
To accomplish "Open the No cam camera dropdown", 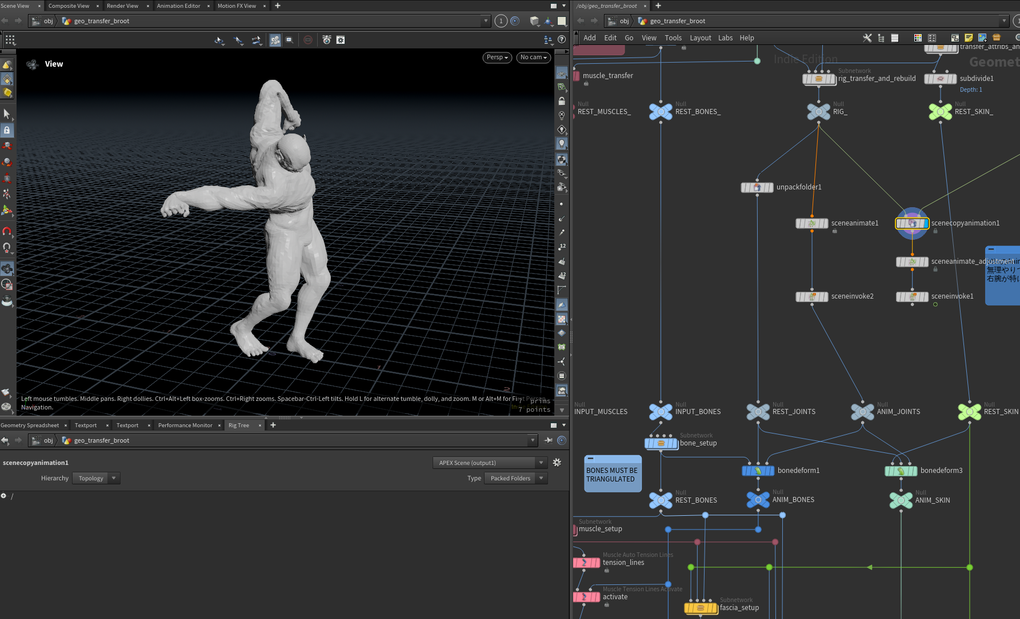I will tap(533, 58).
